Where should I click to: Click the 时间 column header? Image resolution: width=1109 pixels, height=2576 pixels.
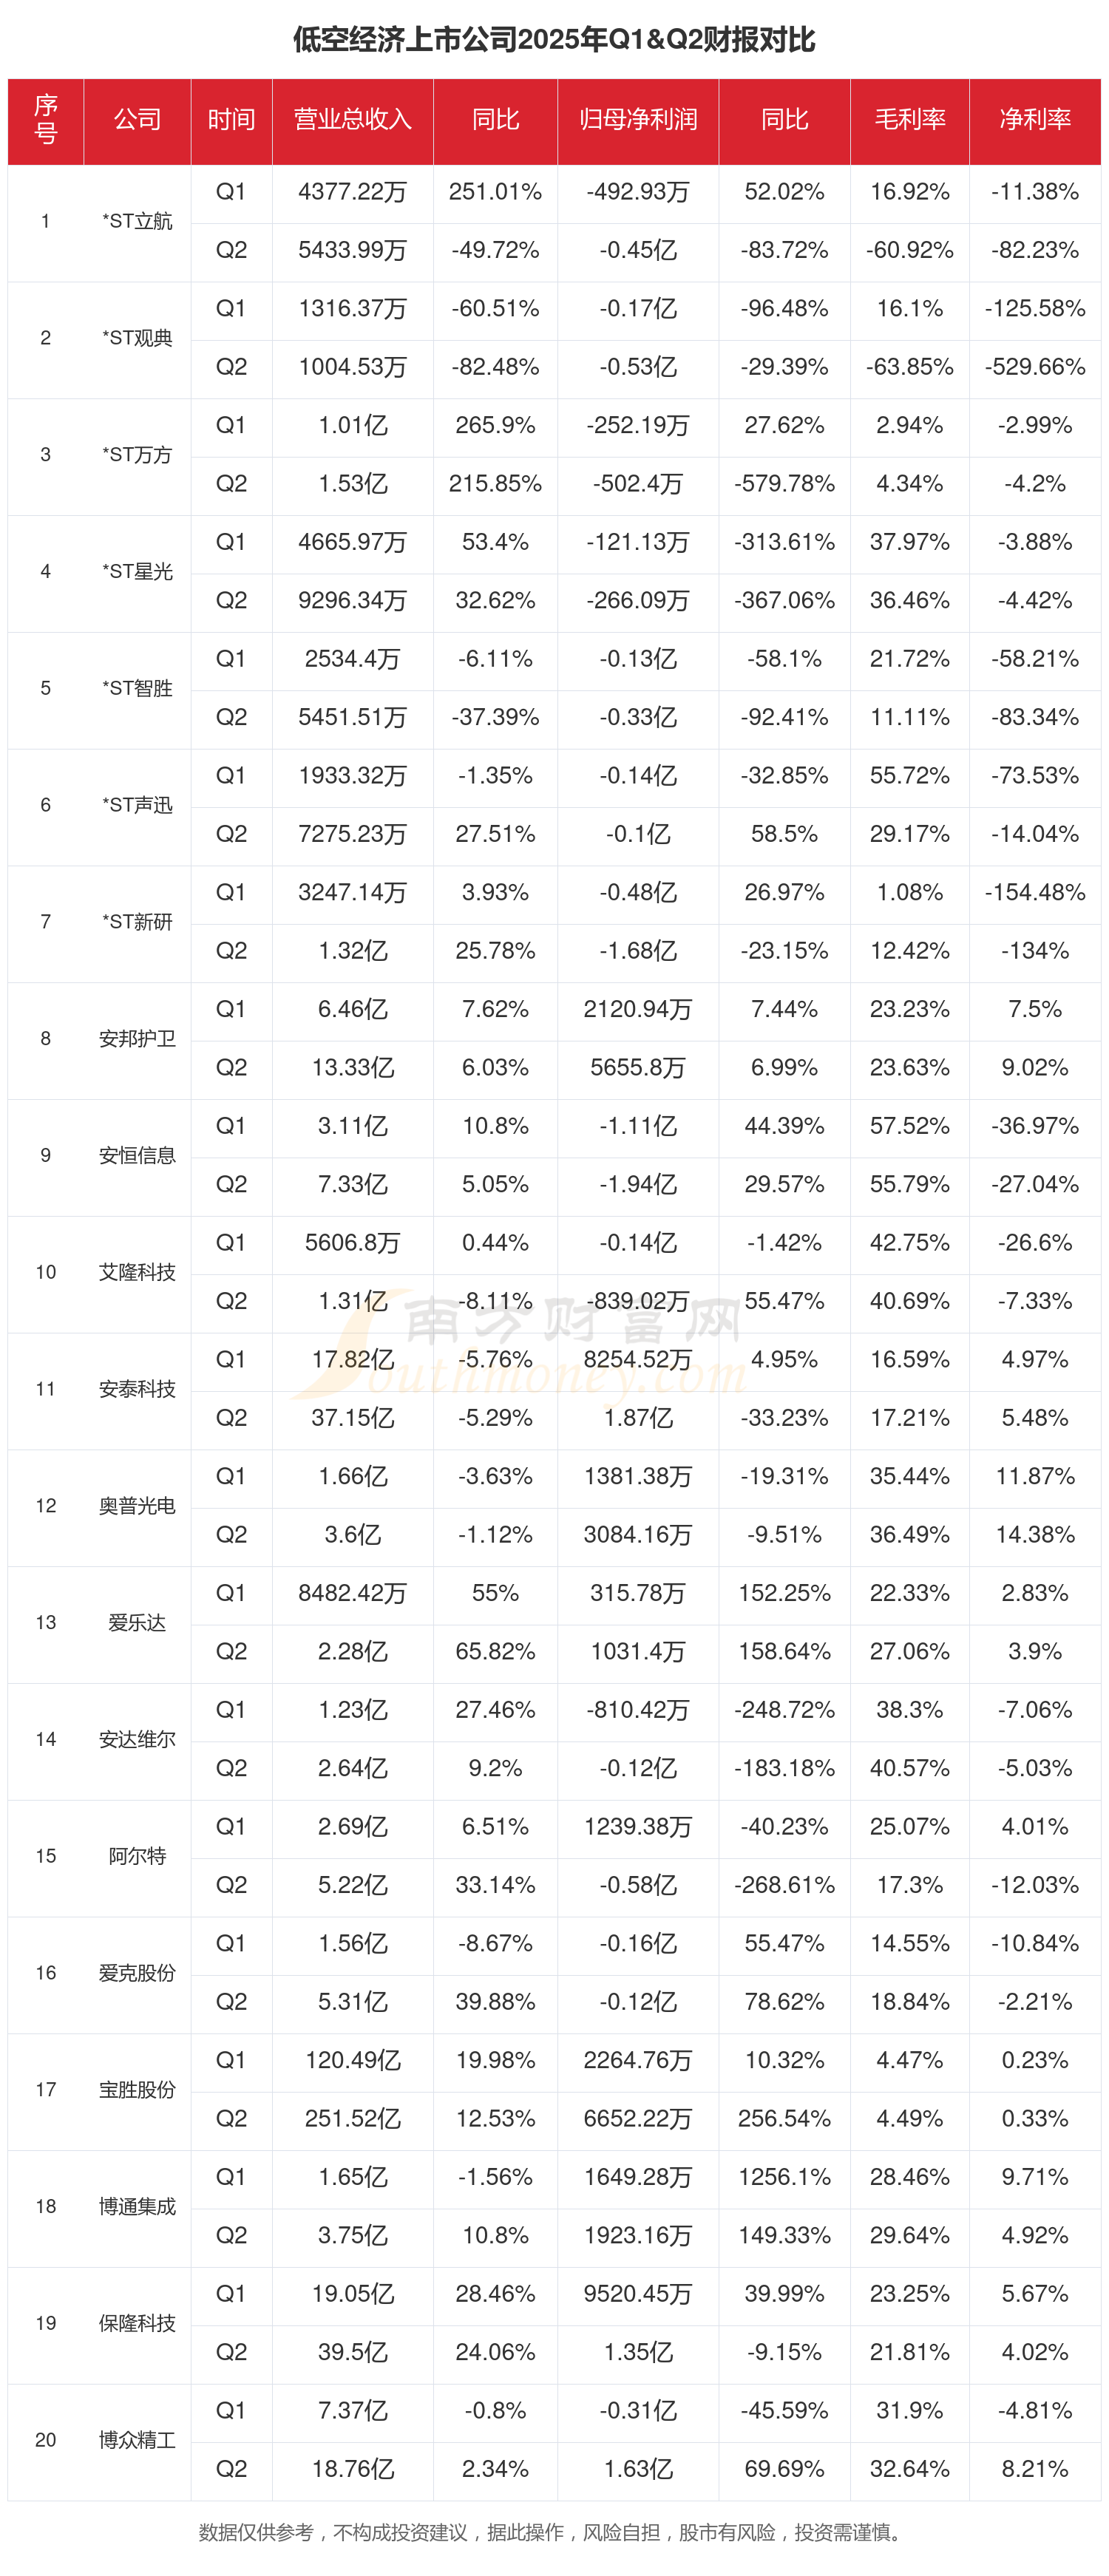coord(231,120)
